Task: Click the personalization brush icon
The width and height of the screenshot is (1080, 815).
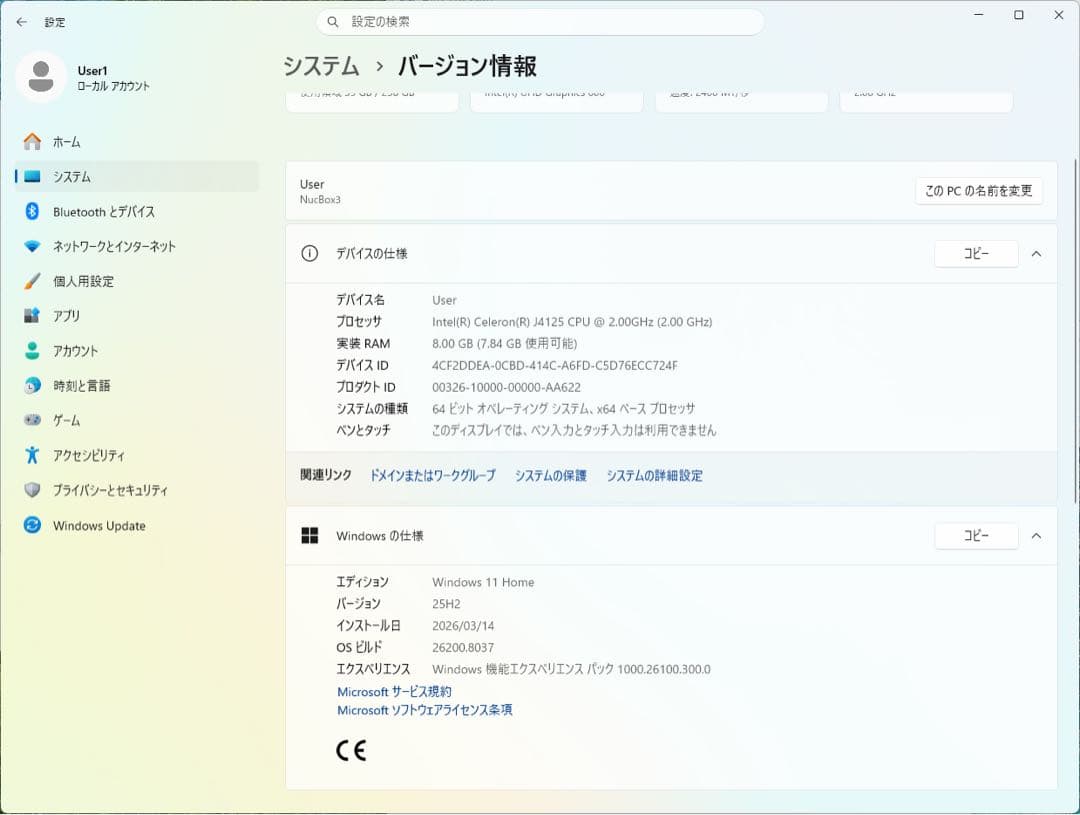Action: (x=32, y=281)
